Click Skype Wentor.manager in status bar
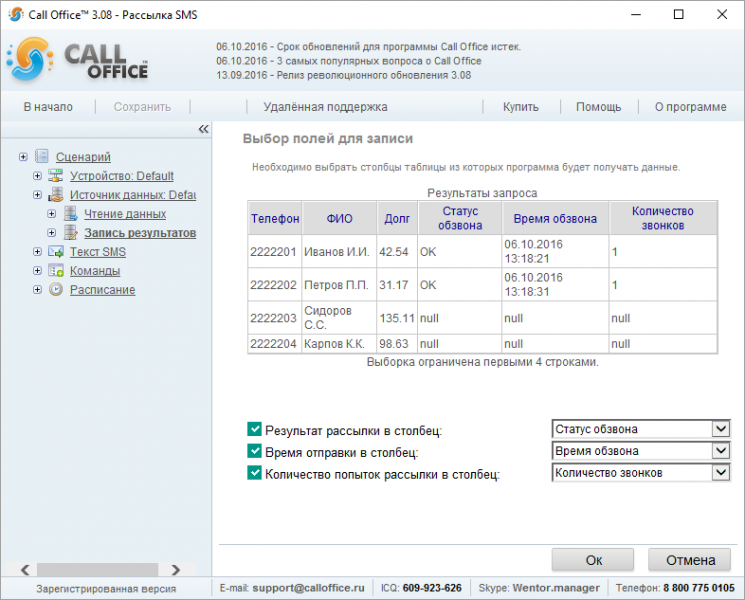This screenshot has width=745, height=600. (x=556, y=588)
